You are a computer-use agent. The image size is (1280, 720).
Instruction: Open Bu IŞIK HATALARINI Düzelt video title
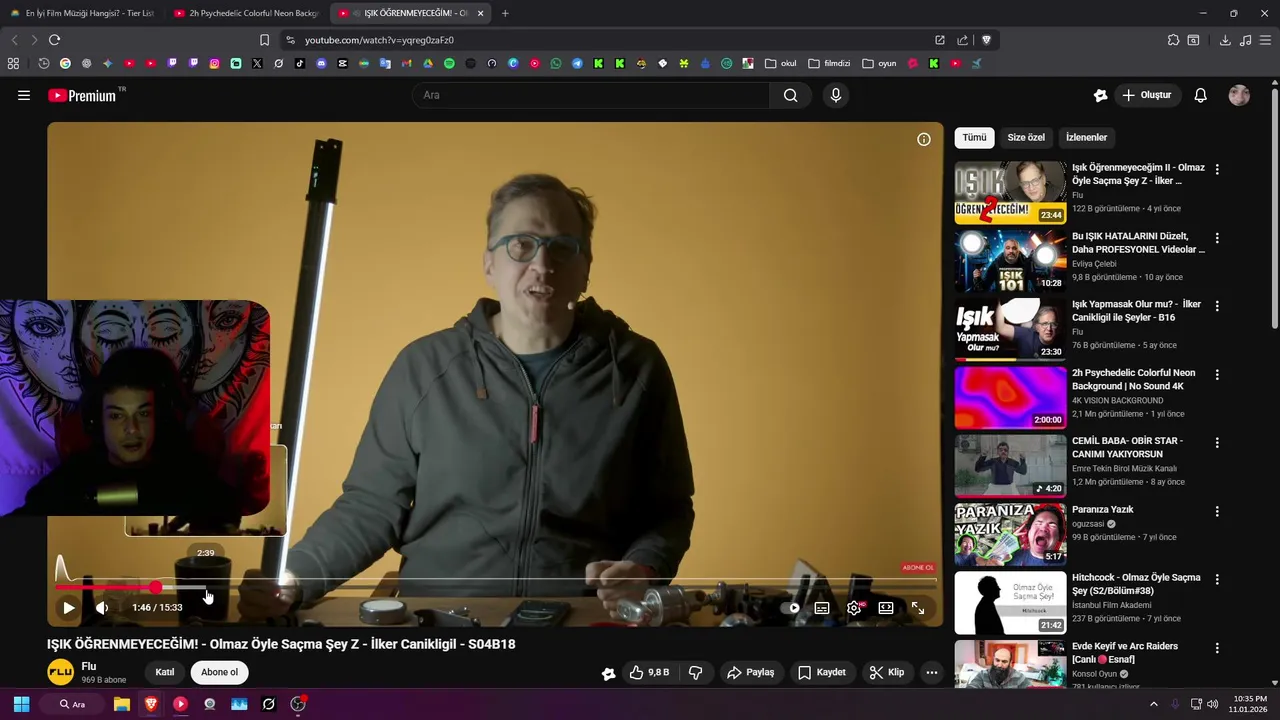pos(1138,243)
